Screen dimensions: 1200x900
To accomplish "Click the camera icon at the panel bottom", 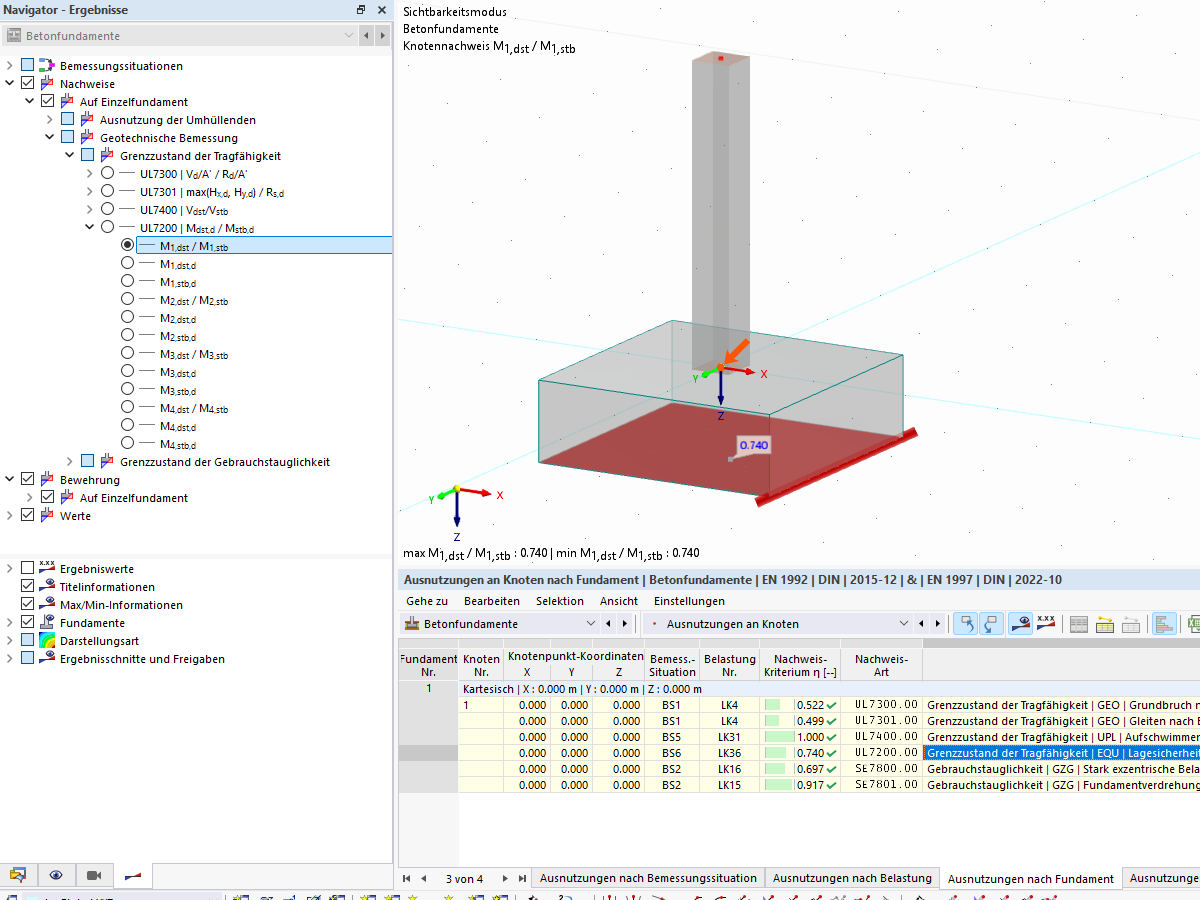I will 94,875.
